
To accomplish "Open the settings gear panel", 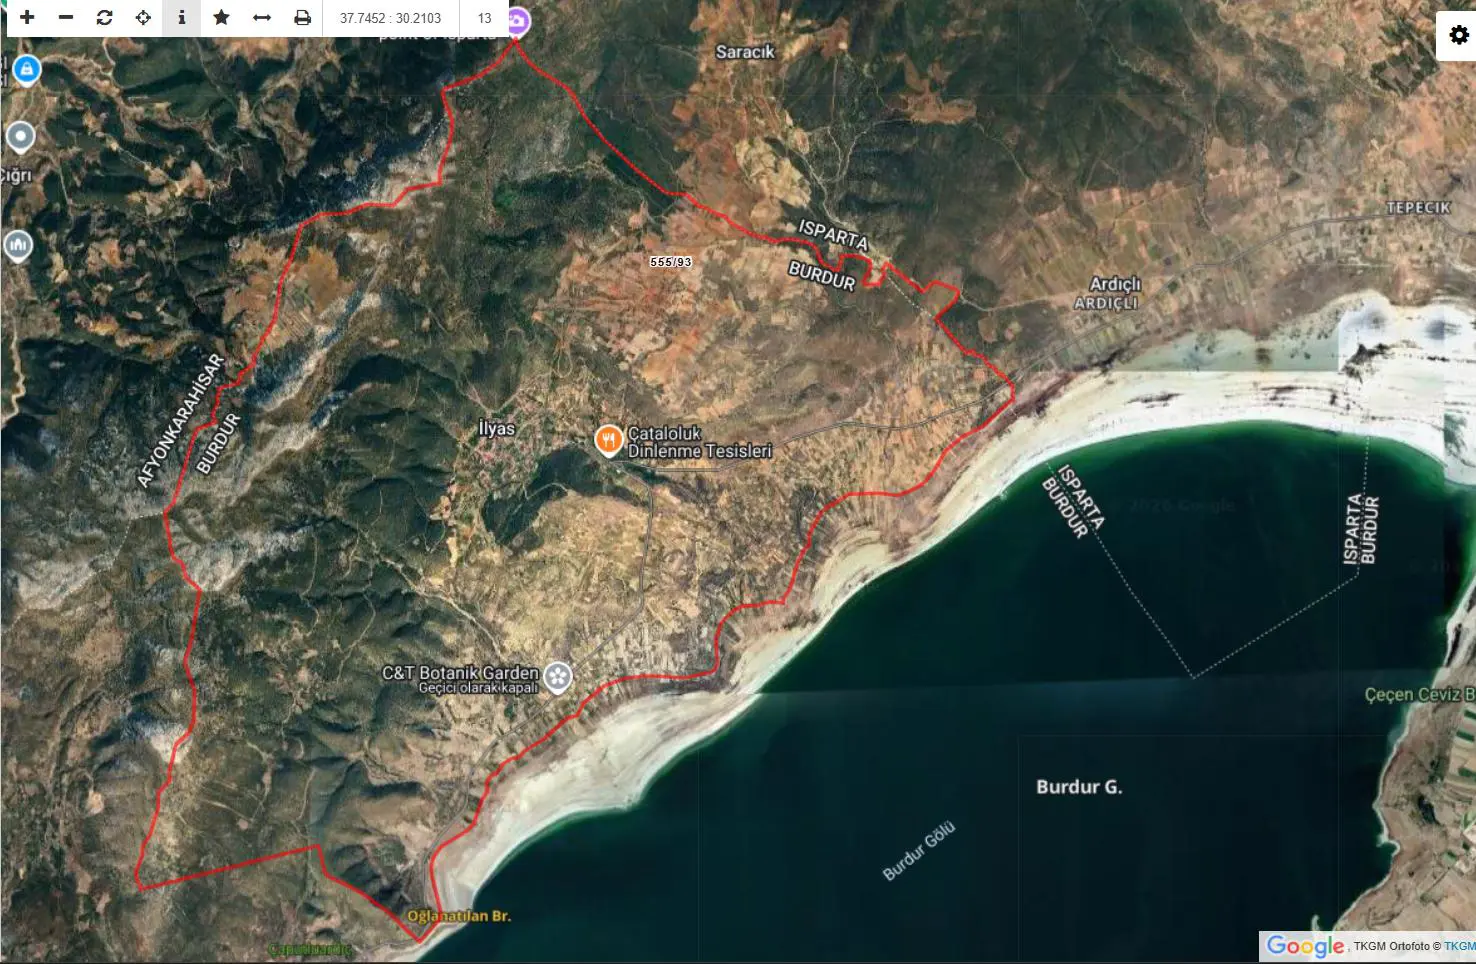I will pos(1458,36).
